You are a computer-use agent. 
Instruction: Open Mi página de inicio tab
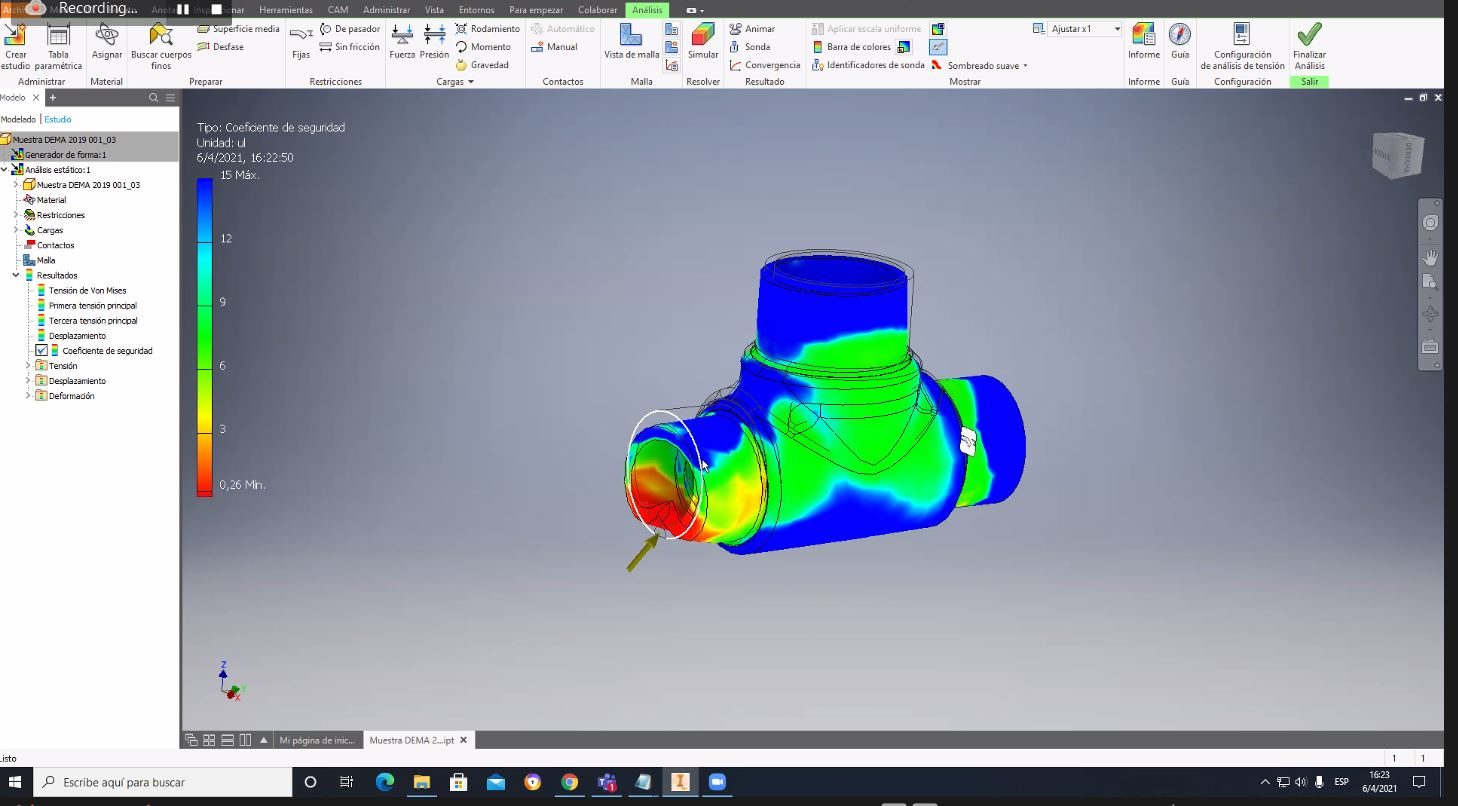(316, 740)
